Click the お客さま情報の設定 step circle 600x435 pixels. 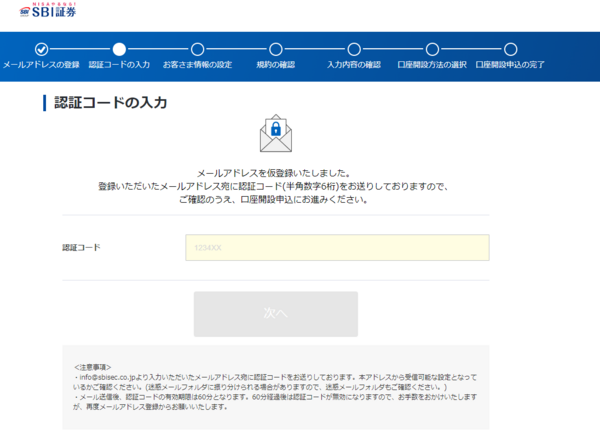[197, 49]
